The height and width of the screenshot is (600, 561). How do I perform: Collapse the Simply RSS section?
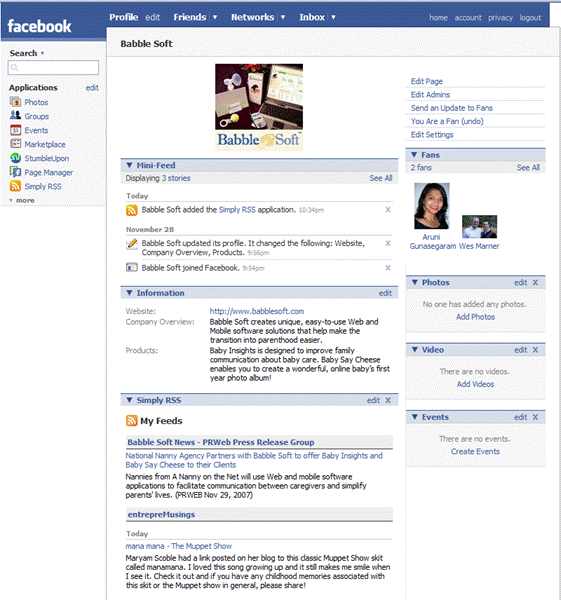point(129,400)
